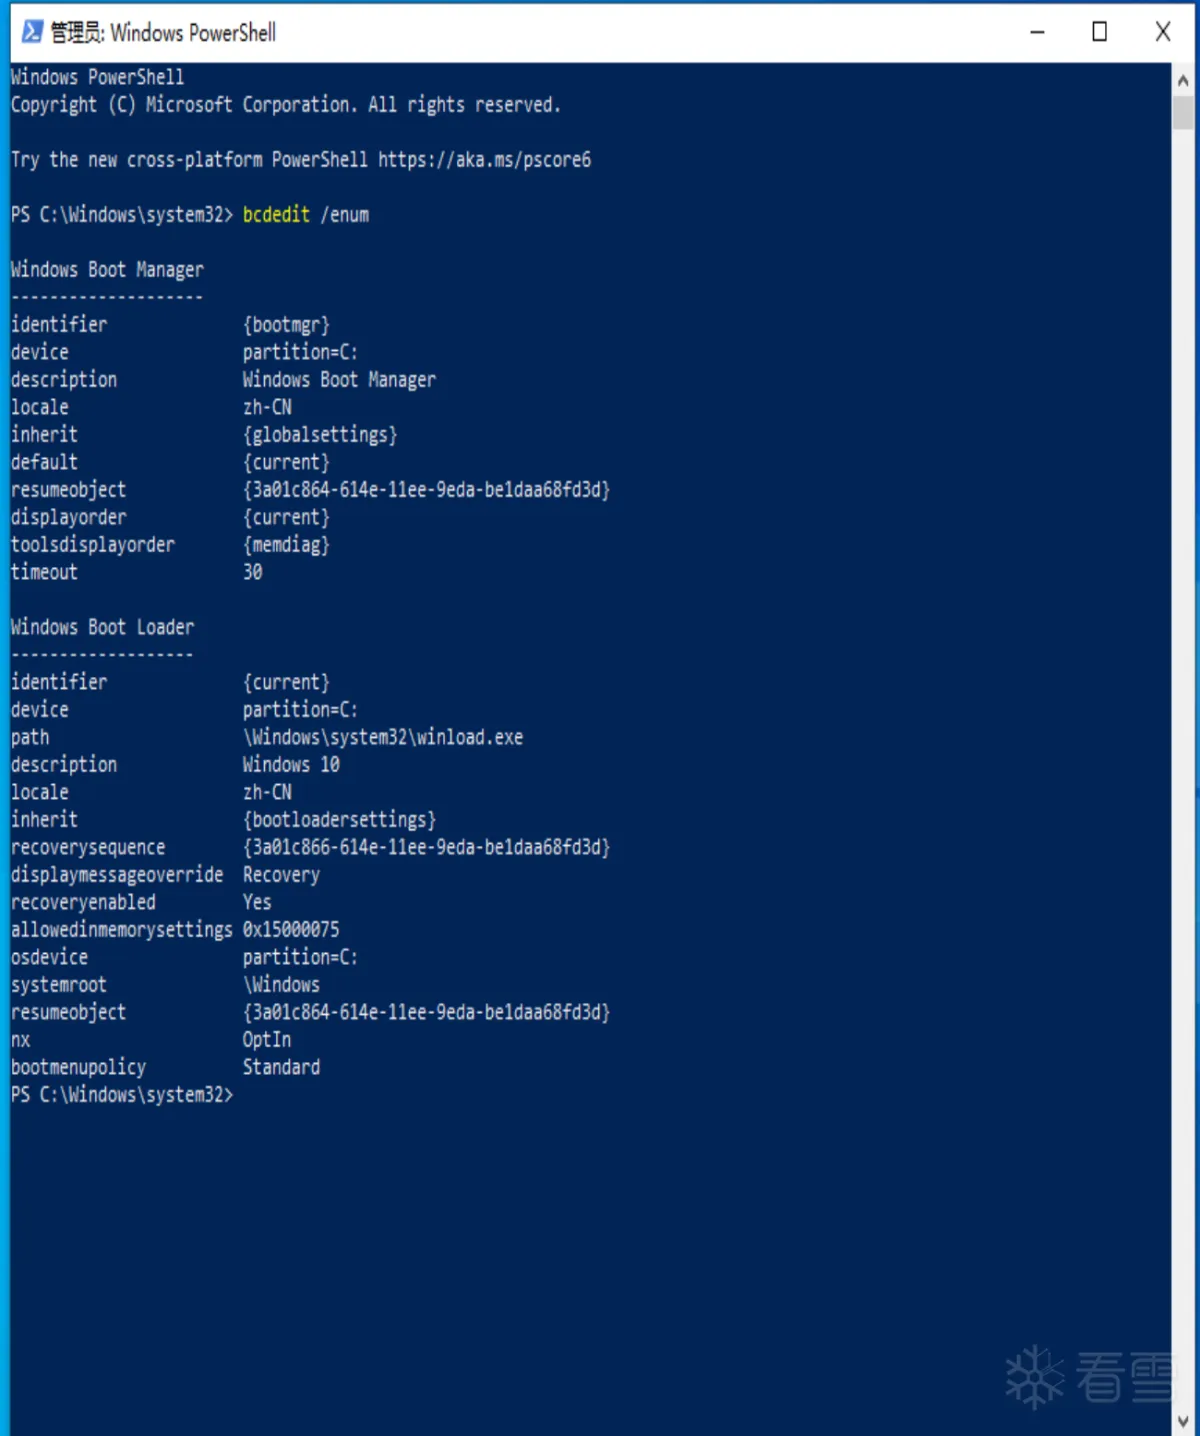The height and width of the screenshot is (1436, 1200).
Task: Click the https://aka.ms/pscore6 URL
Action: point(484,160)
